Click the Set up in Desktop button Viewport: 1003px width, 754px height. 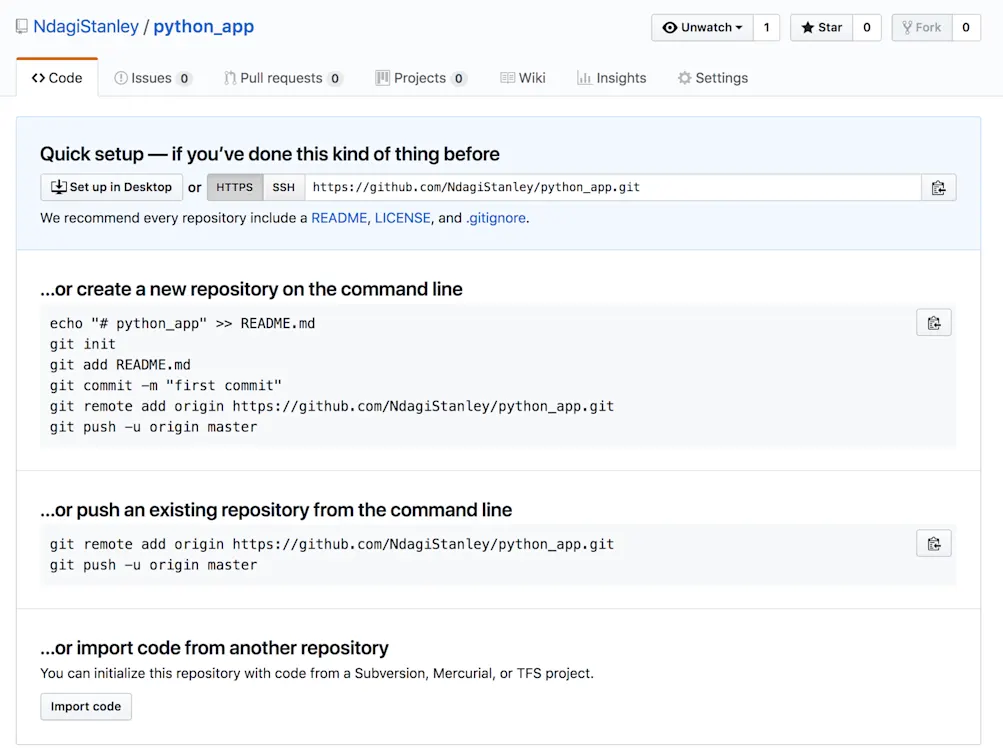pos(112,187)
